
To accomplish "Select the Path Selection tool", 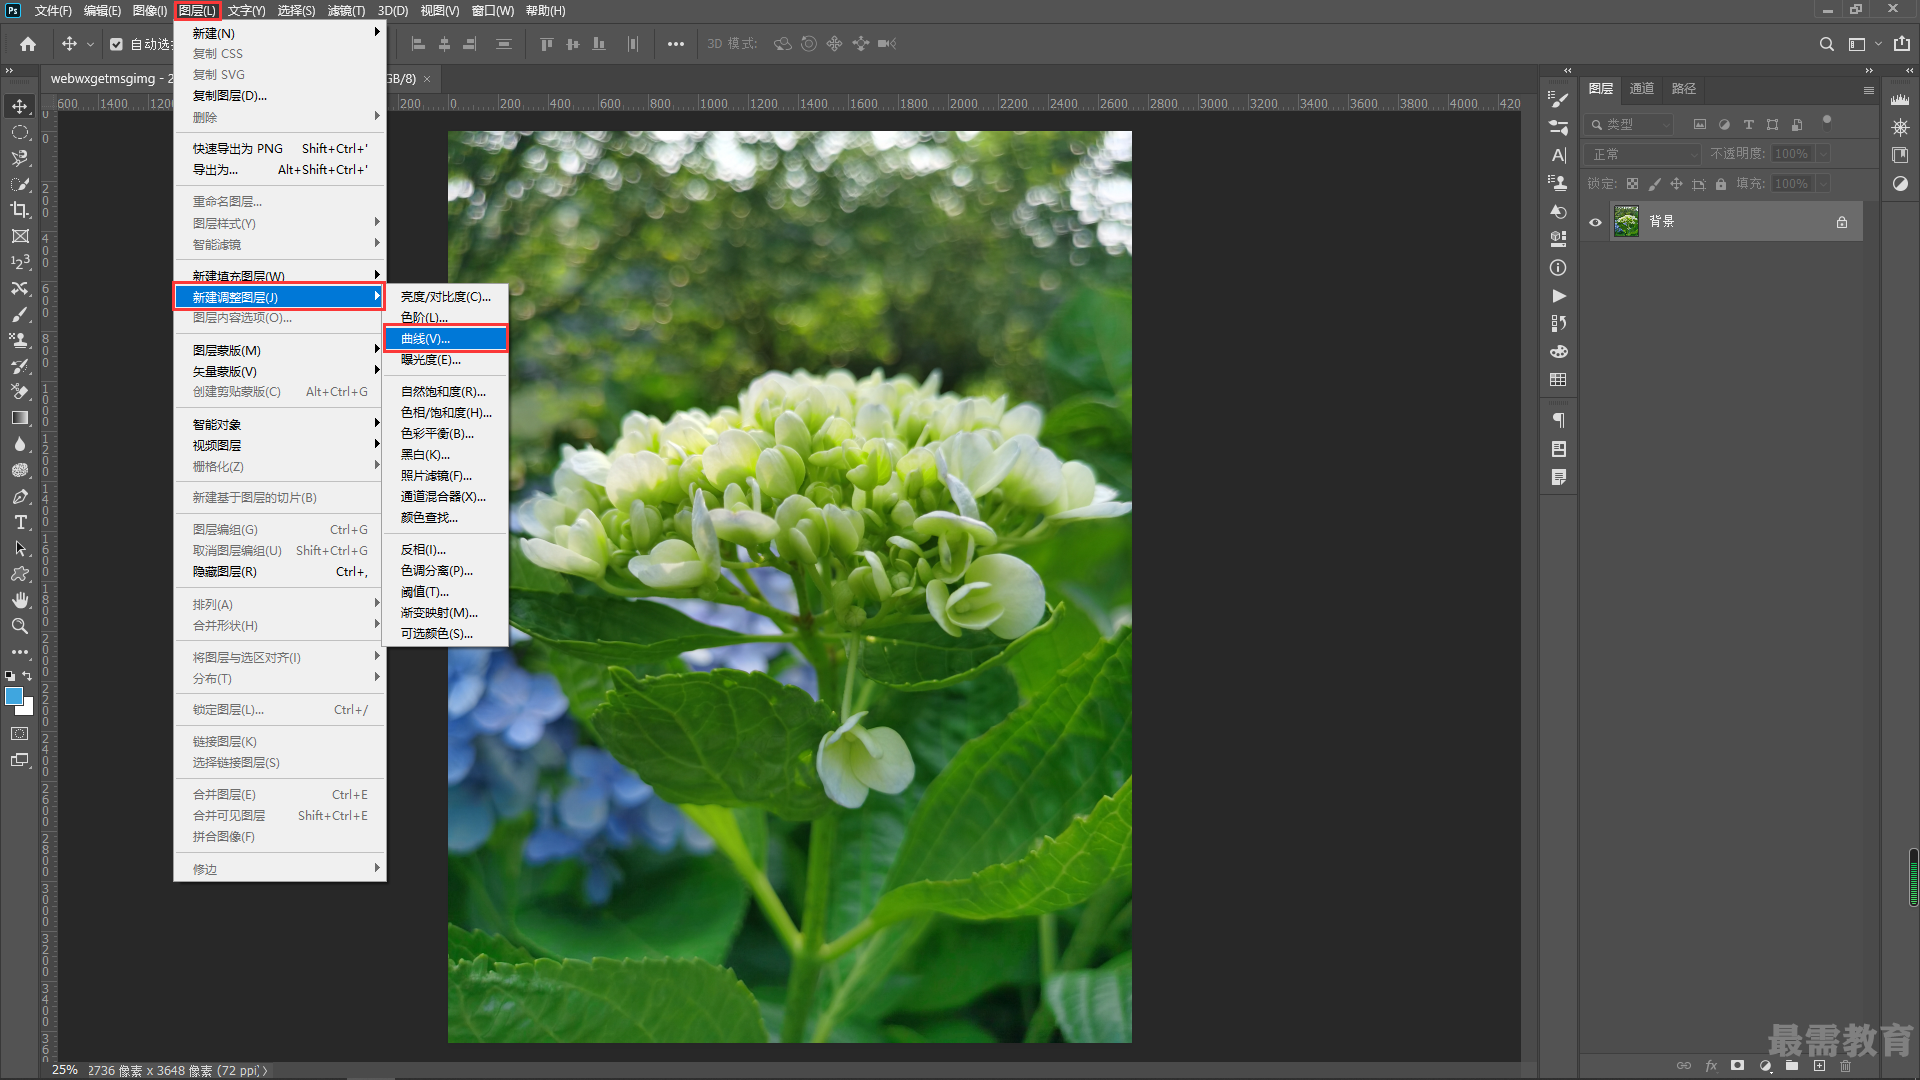I will [x=20, y=548].
